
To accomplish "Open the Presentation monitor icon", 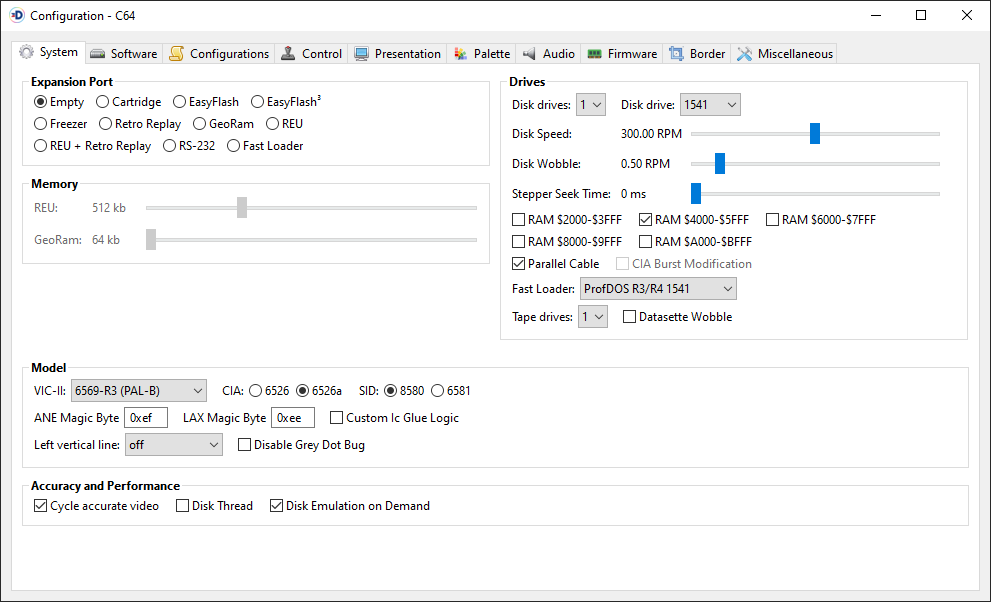I will pos(361,54).
